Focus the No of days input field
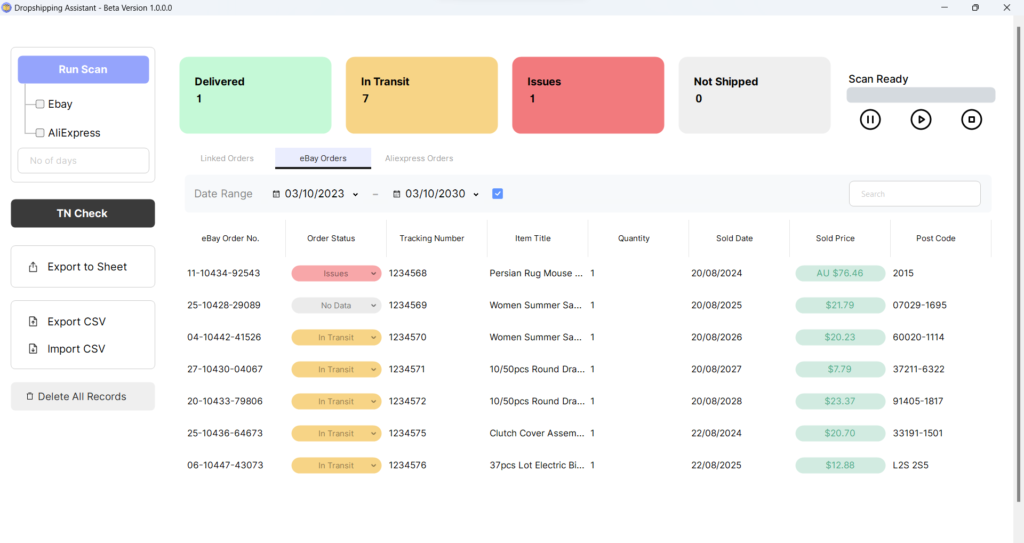 coord(83,161)
